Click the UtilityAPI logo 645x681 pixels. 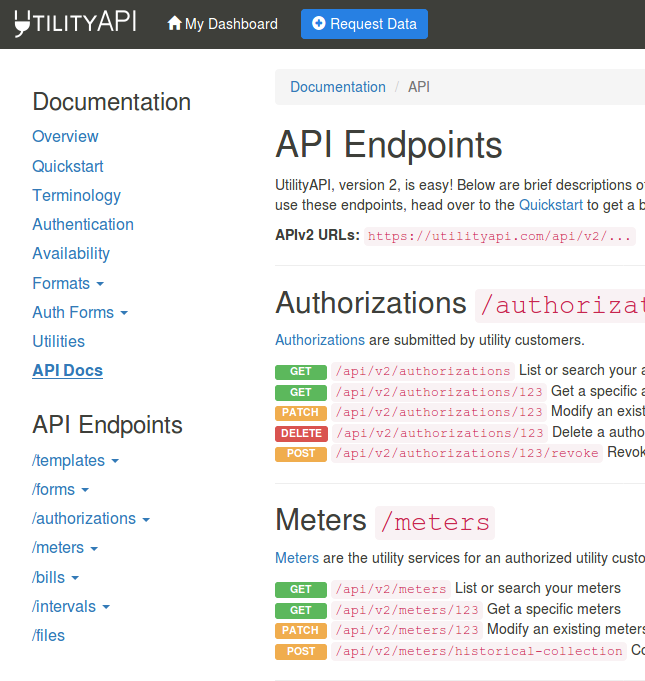(75, 23)
